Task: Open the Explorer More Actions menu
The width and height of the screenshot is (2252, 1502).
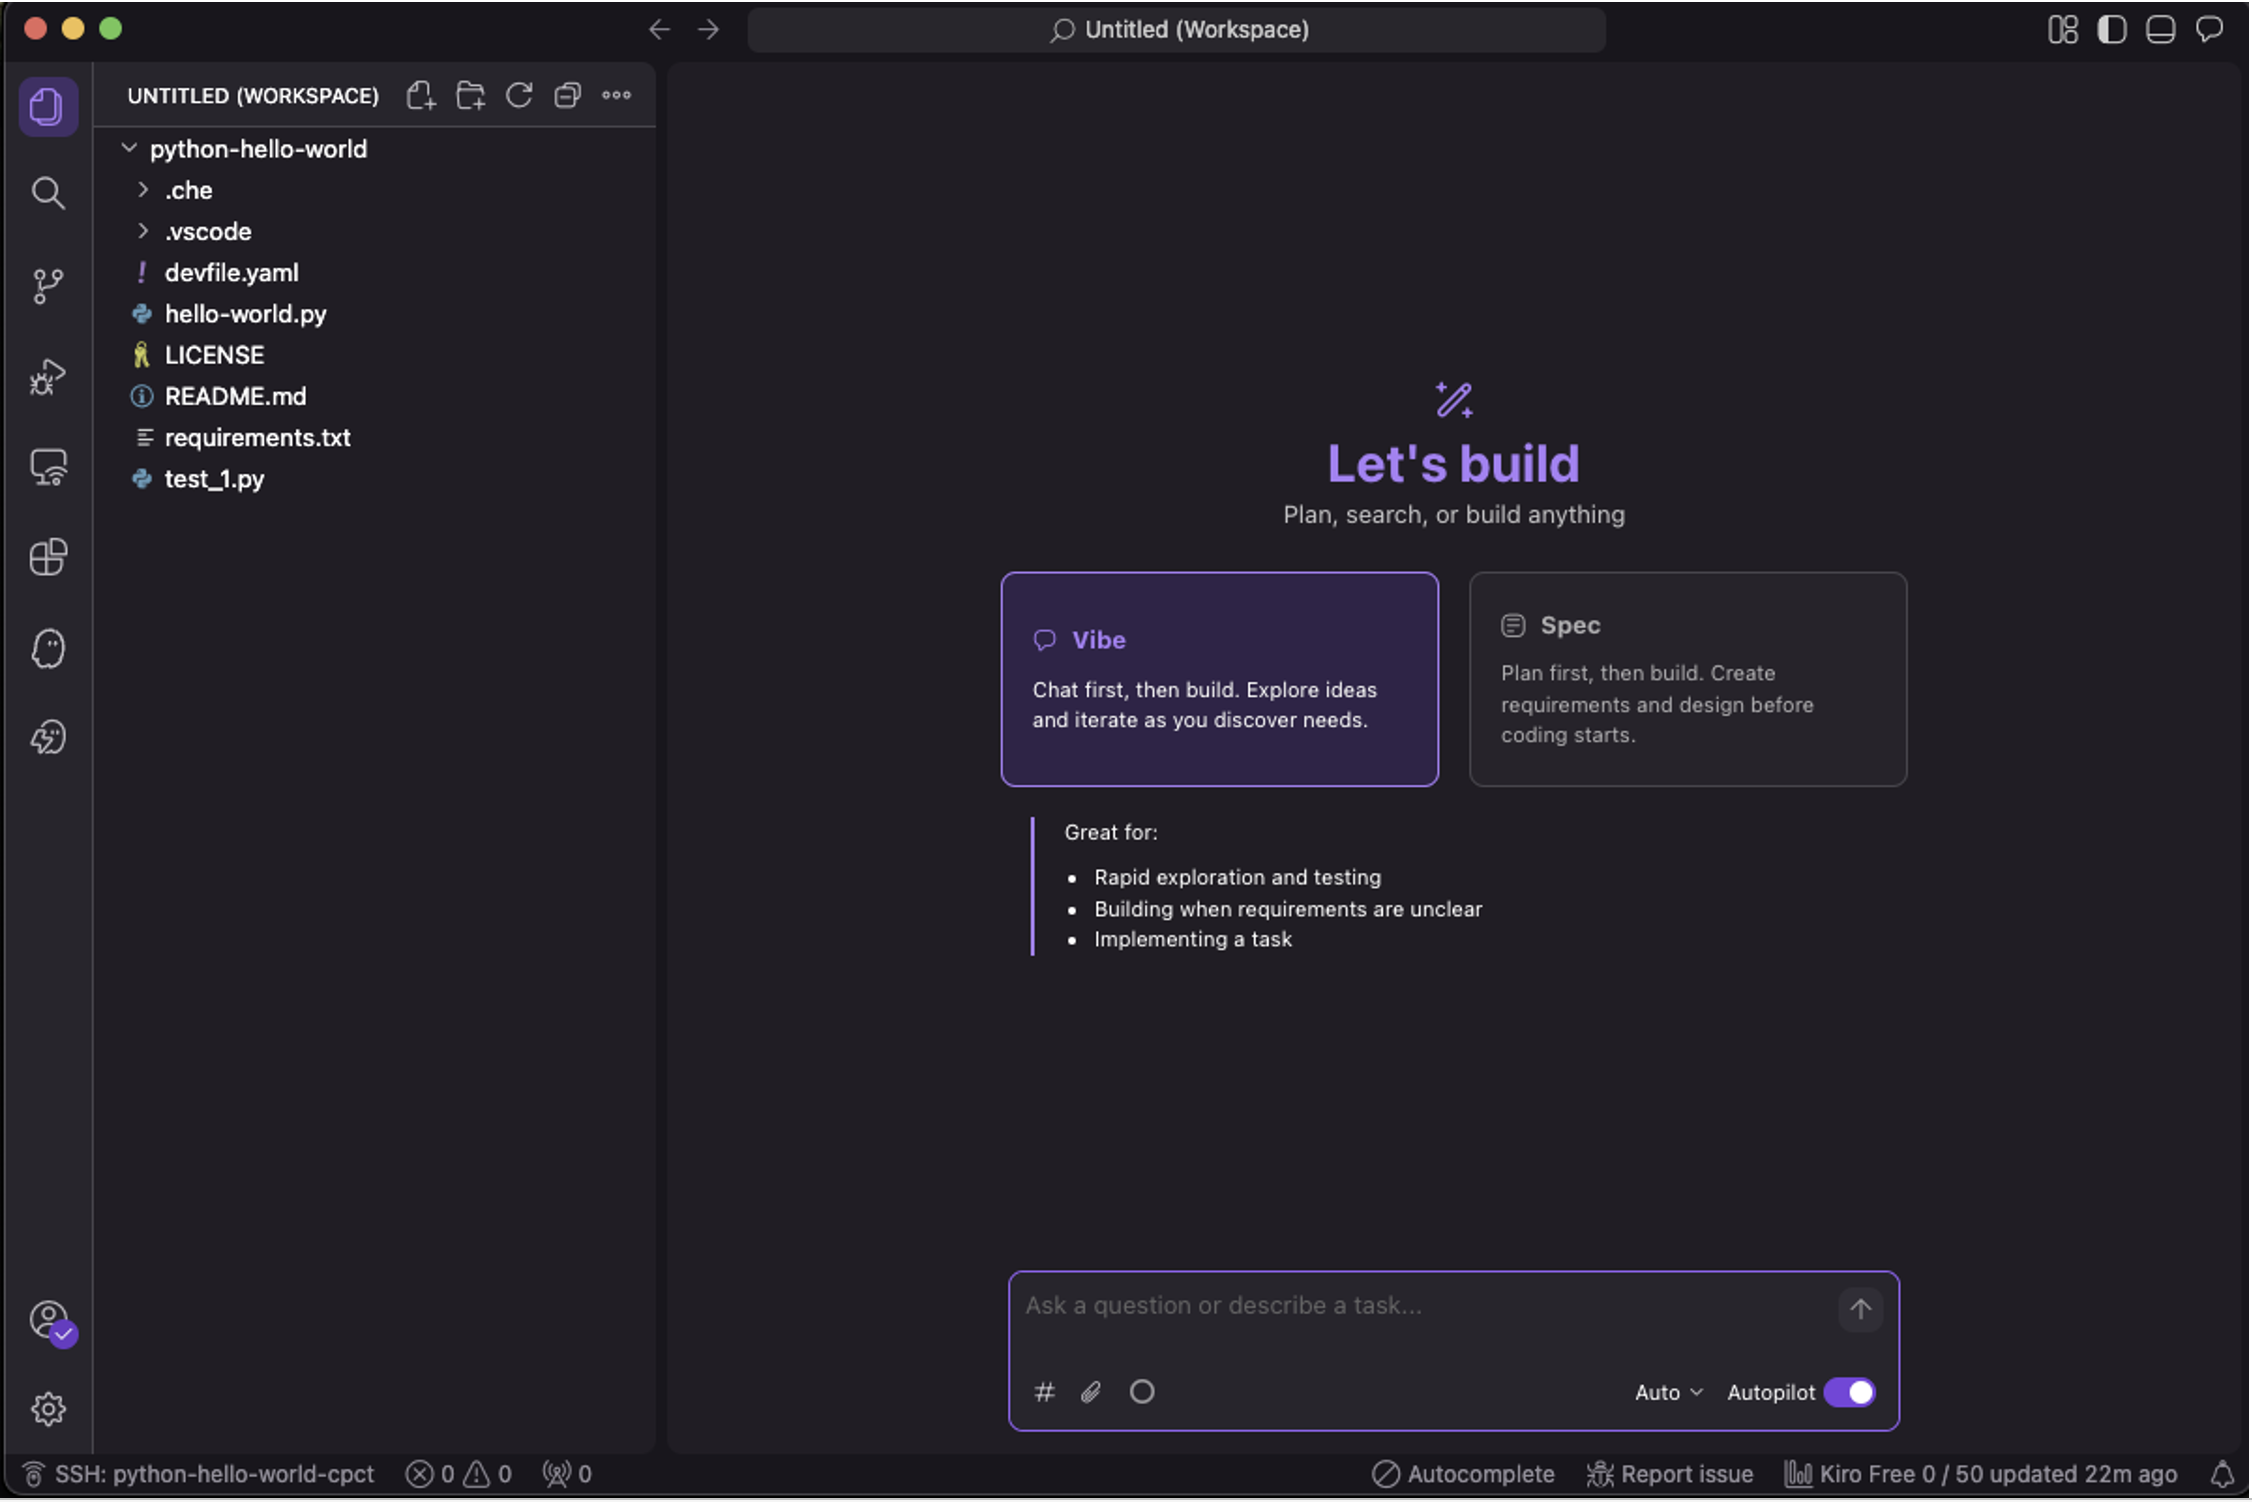Action: click(x=616, y=95)
